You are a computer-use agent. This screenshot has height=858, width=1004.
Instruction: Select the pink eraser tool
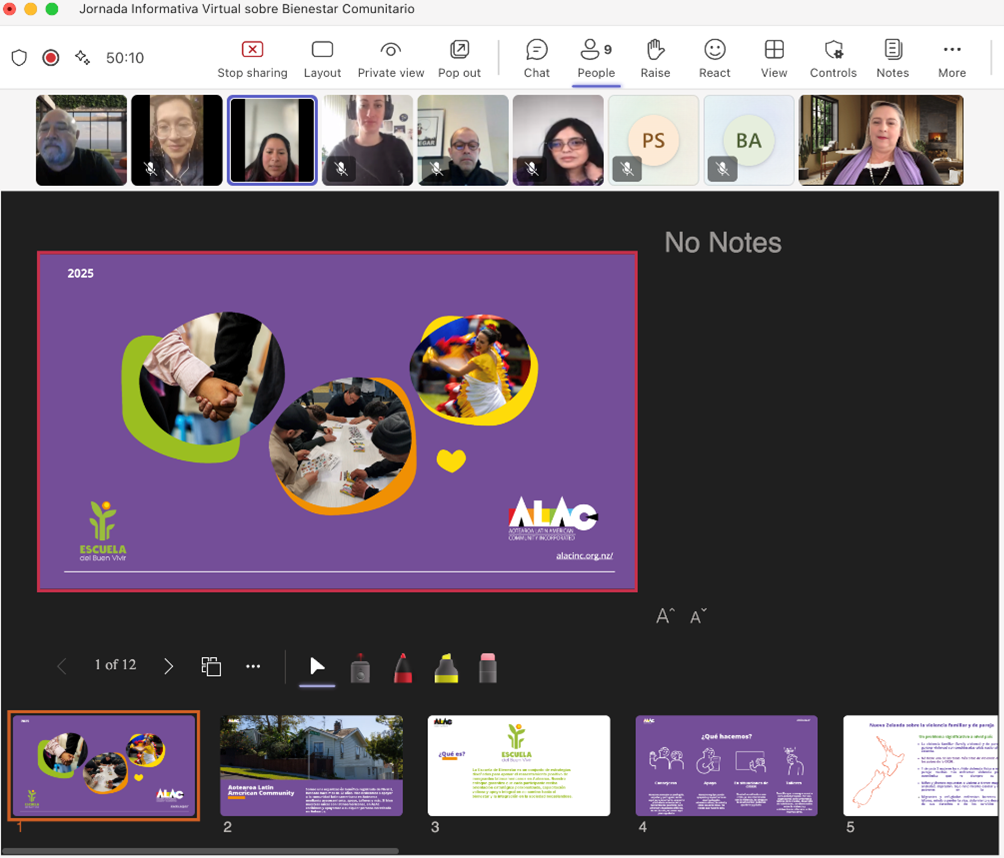click(488, 668)
